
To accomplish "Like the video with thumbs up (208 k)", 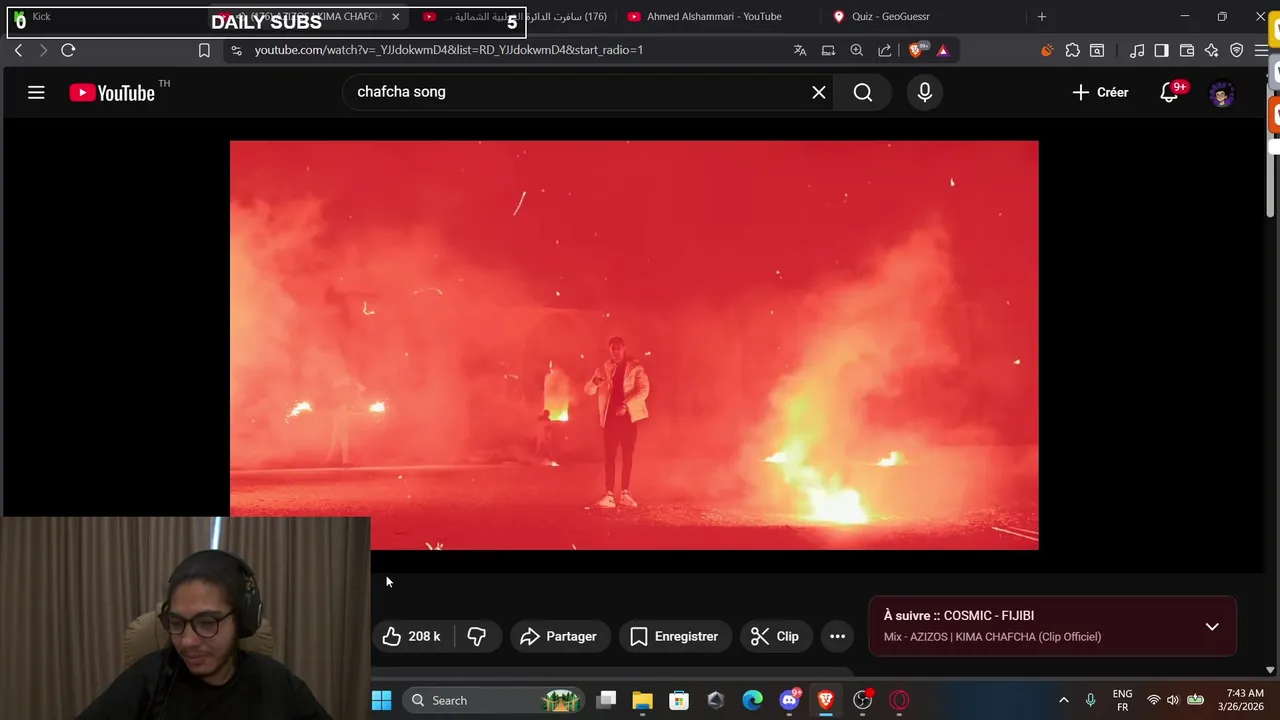I will point(413,636).
